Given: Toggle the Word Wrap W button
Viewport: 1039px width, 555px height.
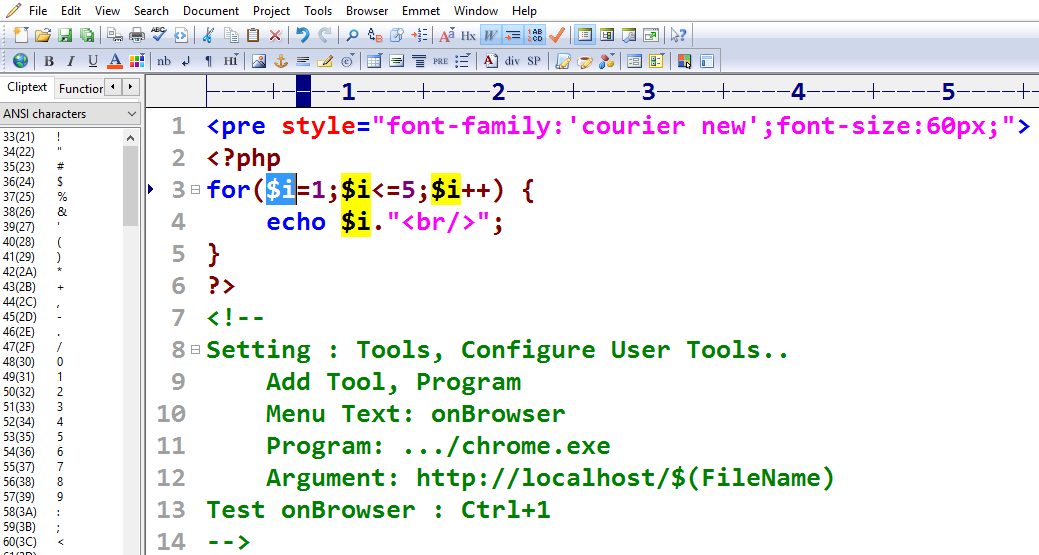Looking at the screenshot, I should (490, 35).
